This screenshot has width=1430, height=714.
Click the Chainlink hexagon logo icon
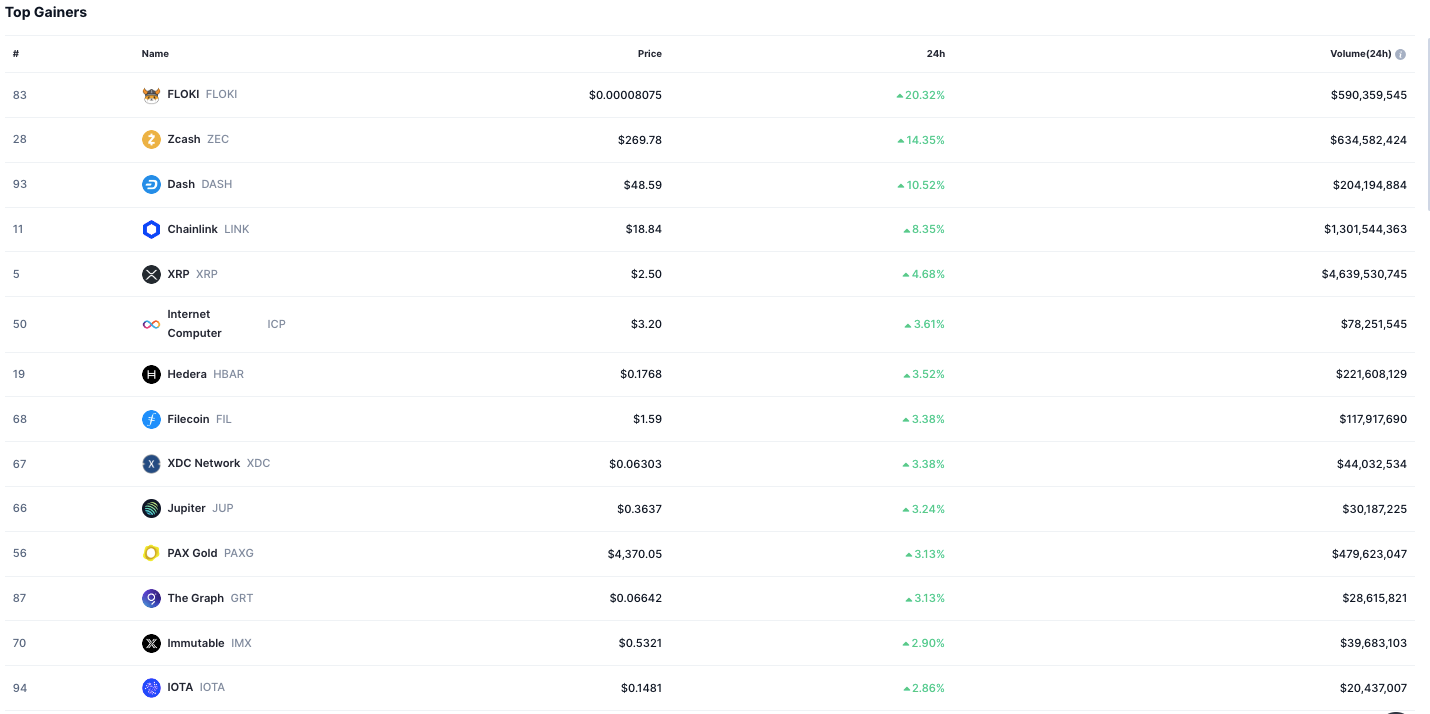click(151, 230)
